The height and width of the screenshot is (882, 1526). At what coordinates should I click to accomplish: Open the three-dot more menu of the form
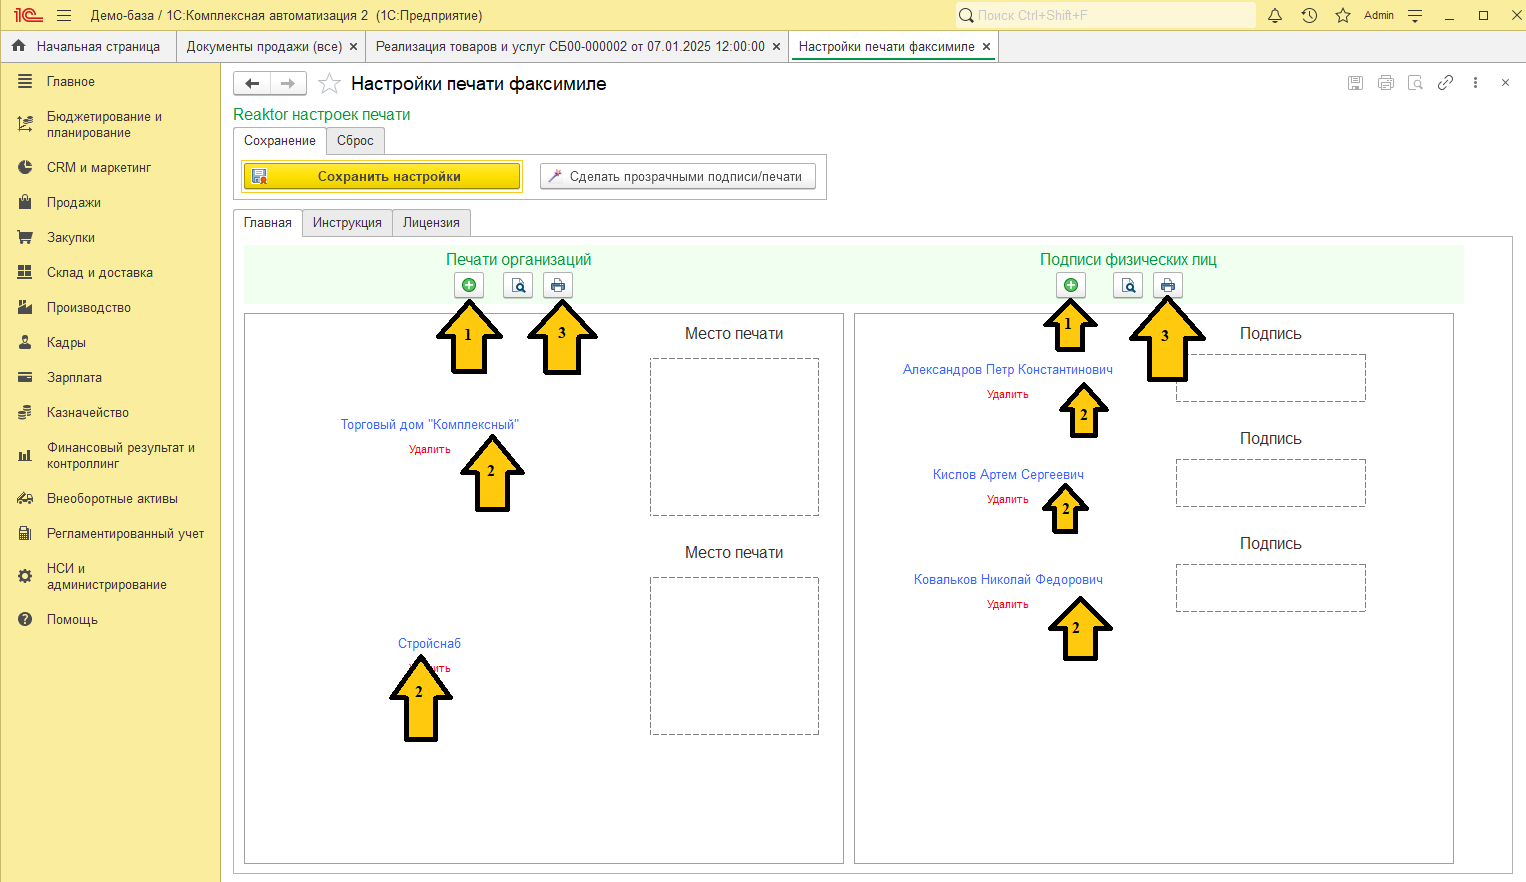[1475, 83]
